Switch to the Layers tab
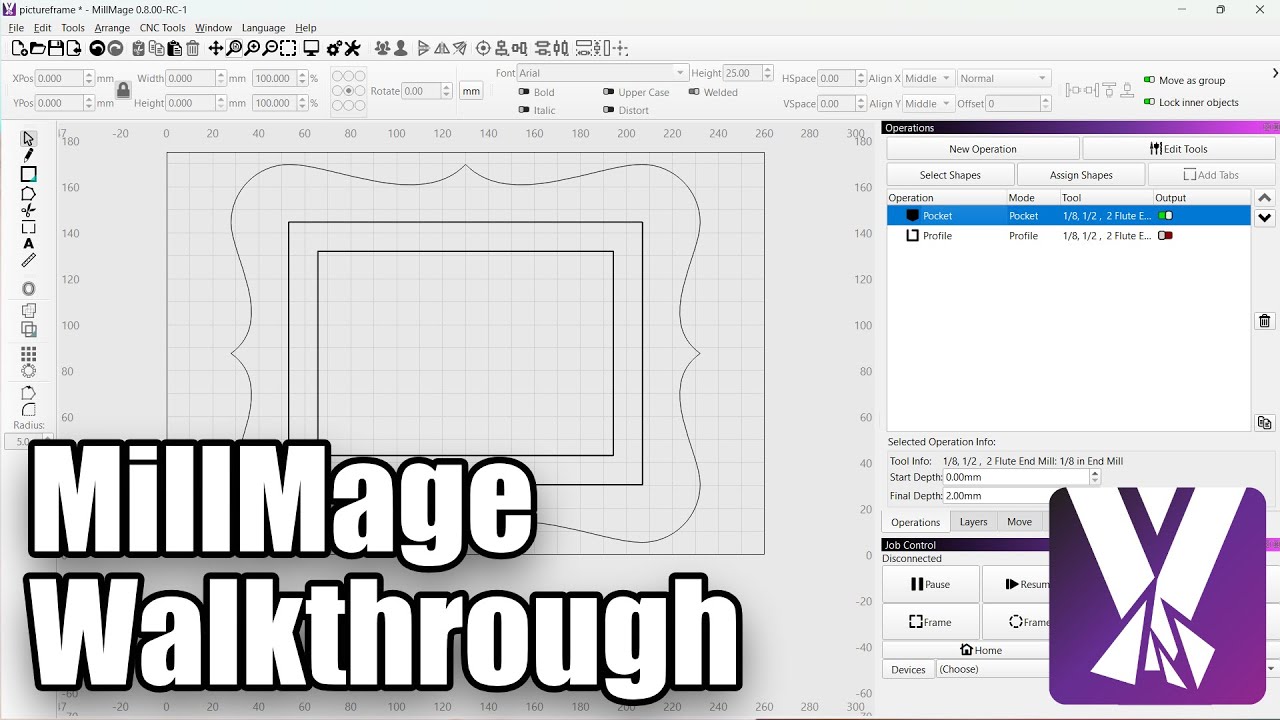 click(x=973, y=522)
